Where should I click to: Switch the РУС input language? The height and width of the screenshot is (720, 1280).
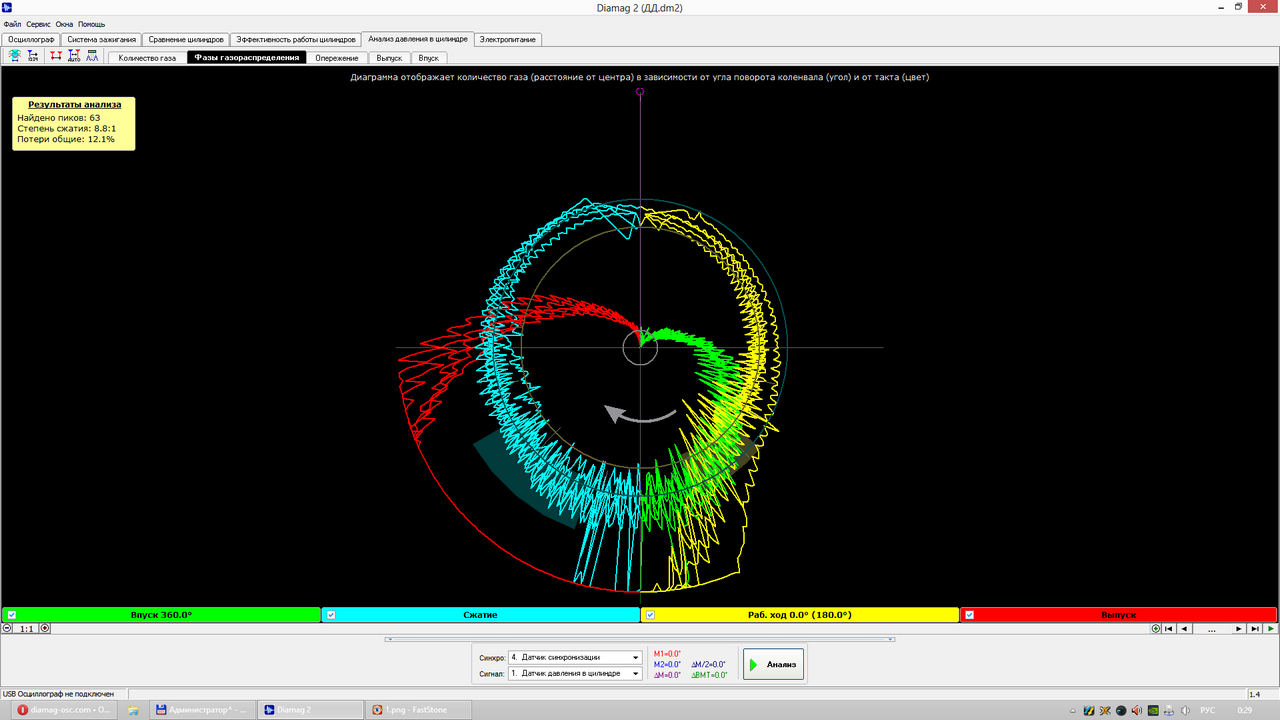[1208, 710]
